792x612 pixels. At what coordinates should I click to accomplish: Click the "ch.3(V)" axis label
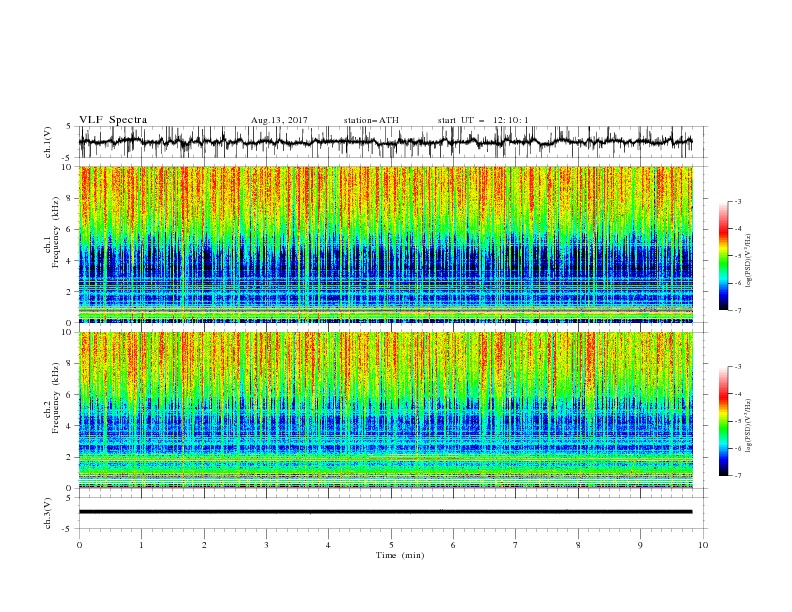coord(48,513)
